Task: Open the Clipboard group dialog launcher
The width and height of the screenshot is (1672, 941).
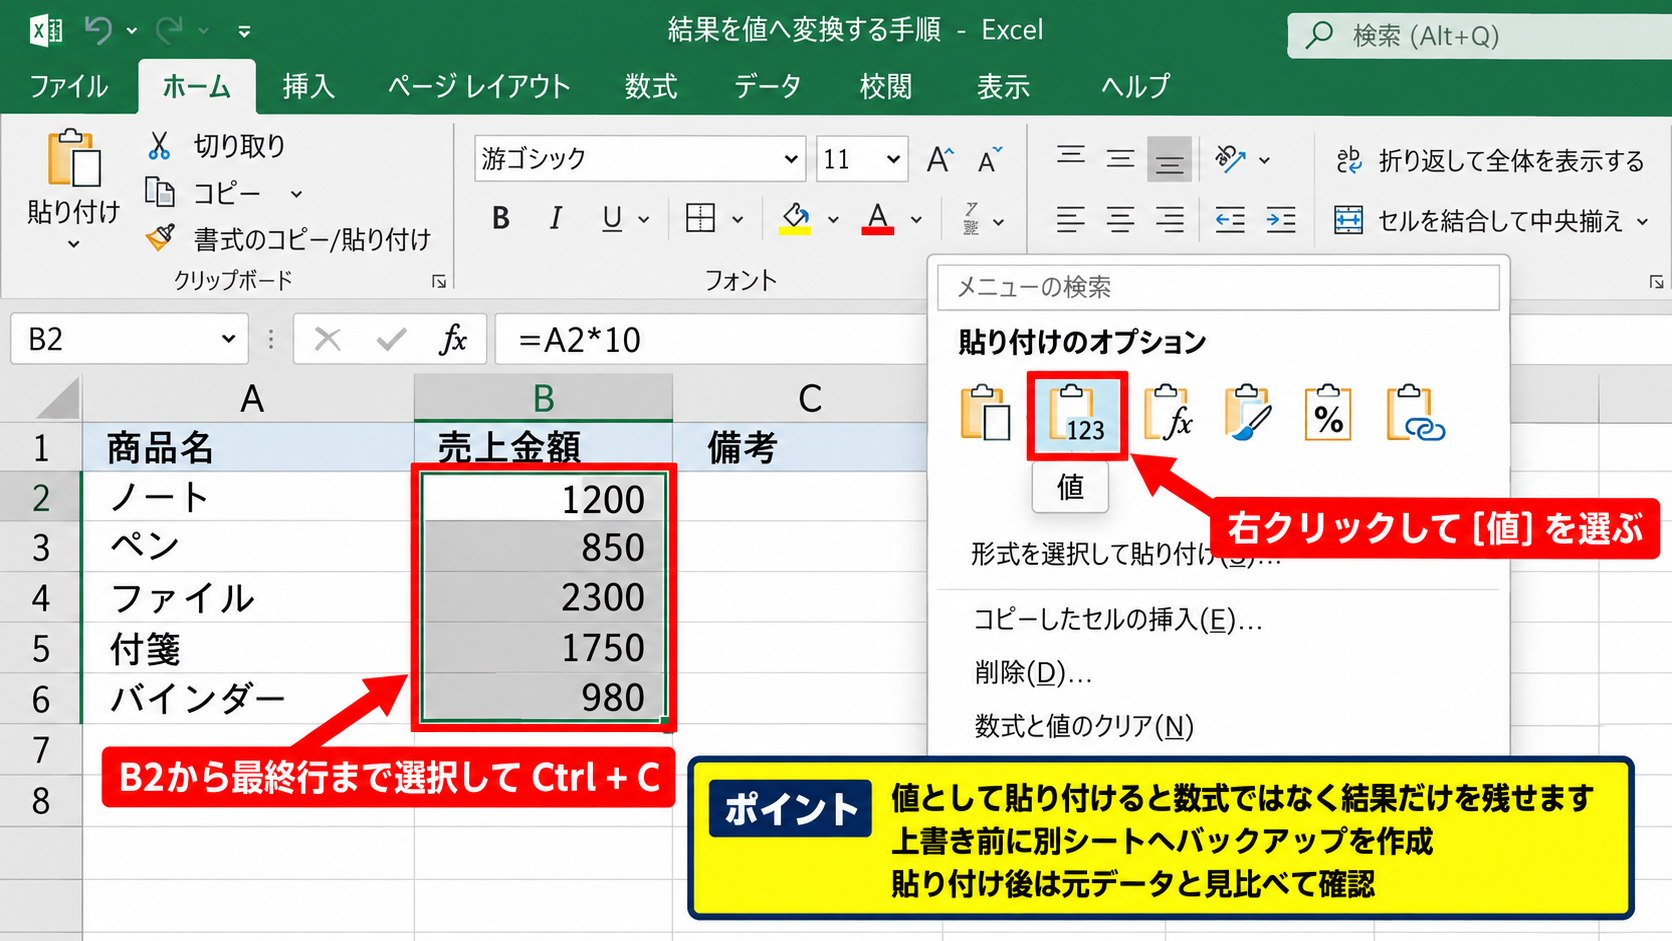Action: [439, 282]
